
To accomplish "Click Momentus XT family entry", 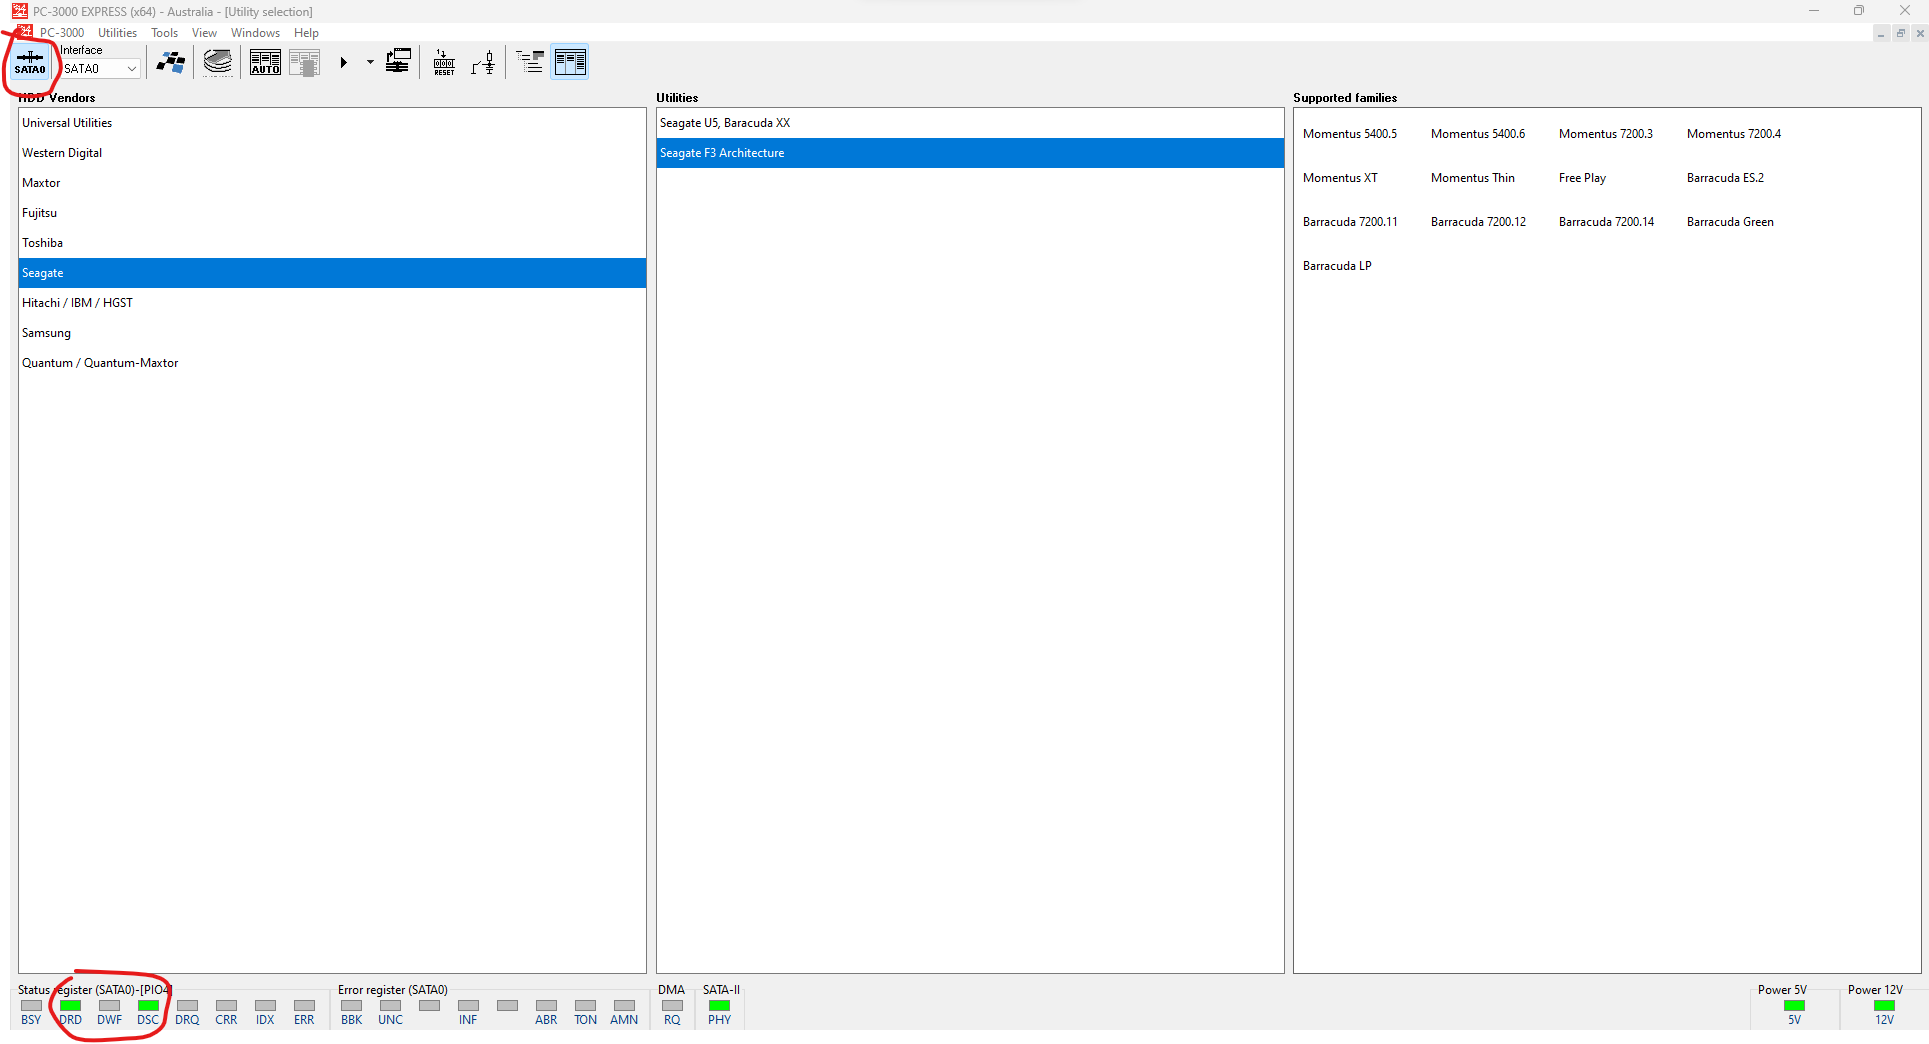I will 1340,178.
